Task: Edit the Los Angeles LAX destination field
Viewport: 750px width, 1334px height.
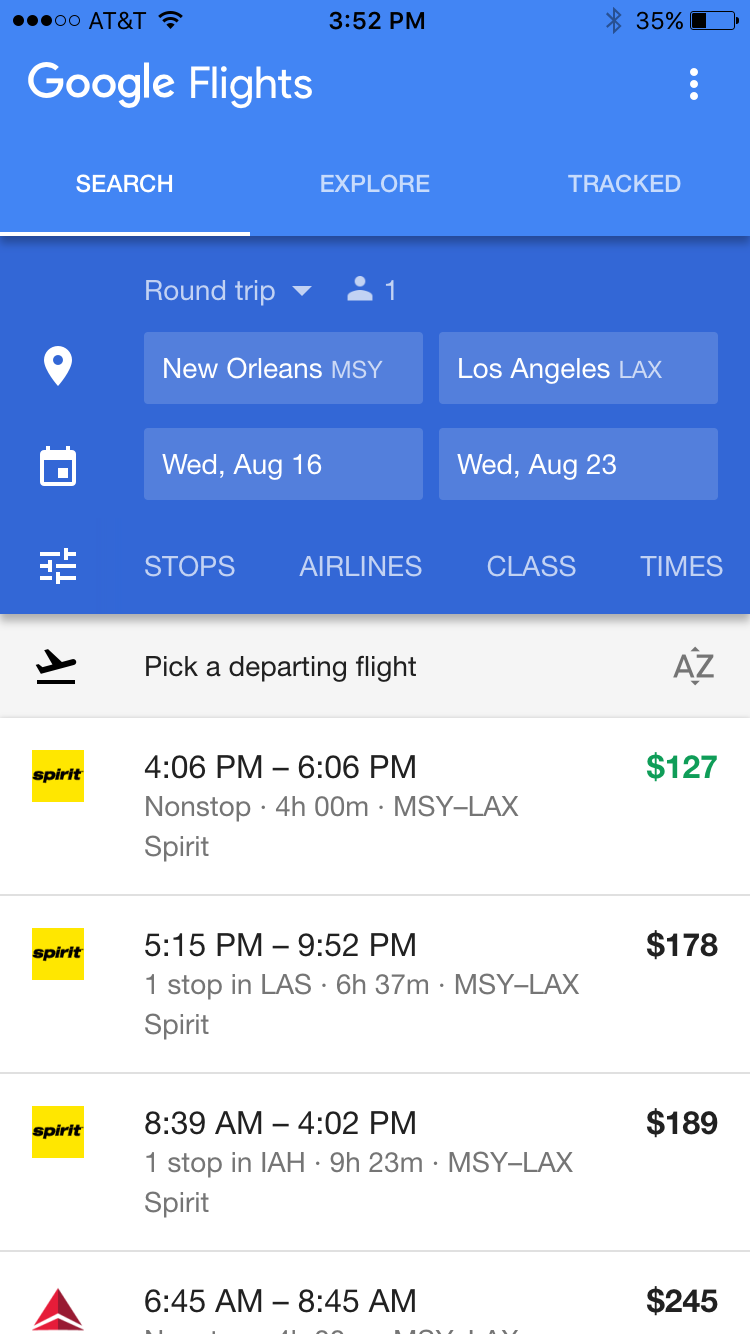Action: coord(578,368)
